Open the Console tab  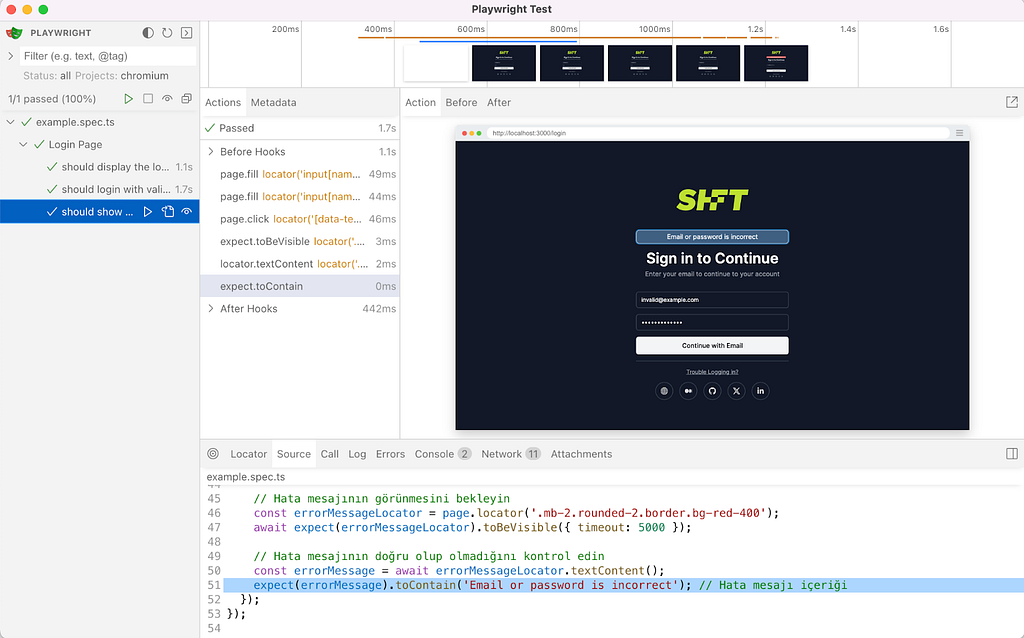point(443,454)
